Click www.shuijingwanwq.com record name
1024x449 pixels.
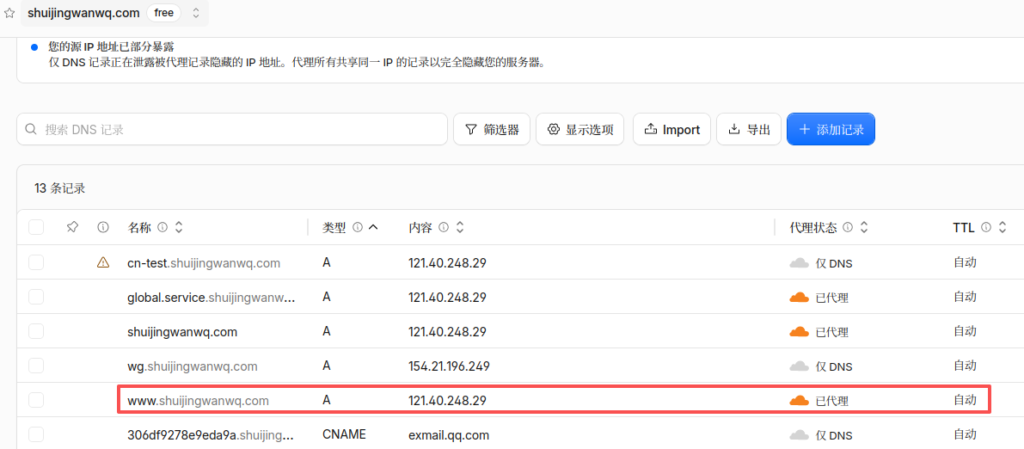coord(198,401)
